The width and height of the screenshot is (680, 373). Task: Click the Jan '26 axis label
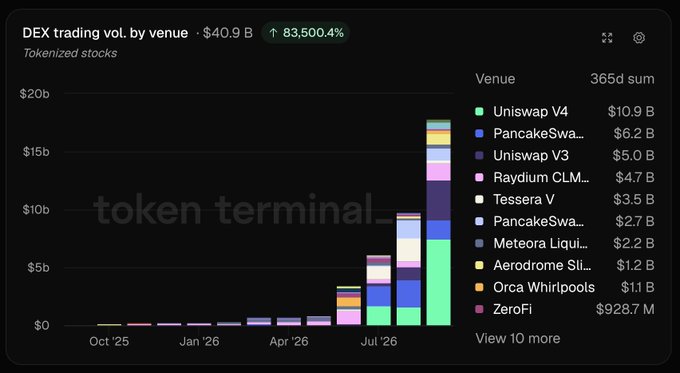[199, 342]
